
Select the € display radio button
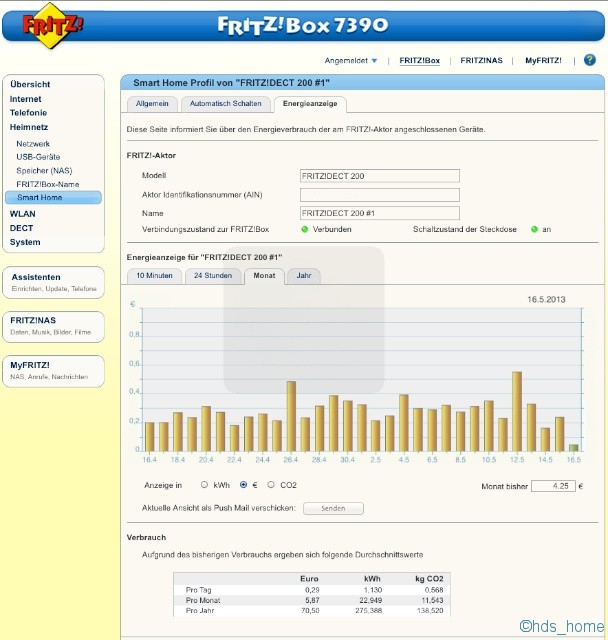[244, 484]
